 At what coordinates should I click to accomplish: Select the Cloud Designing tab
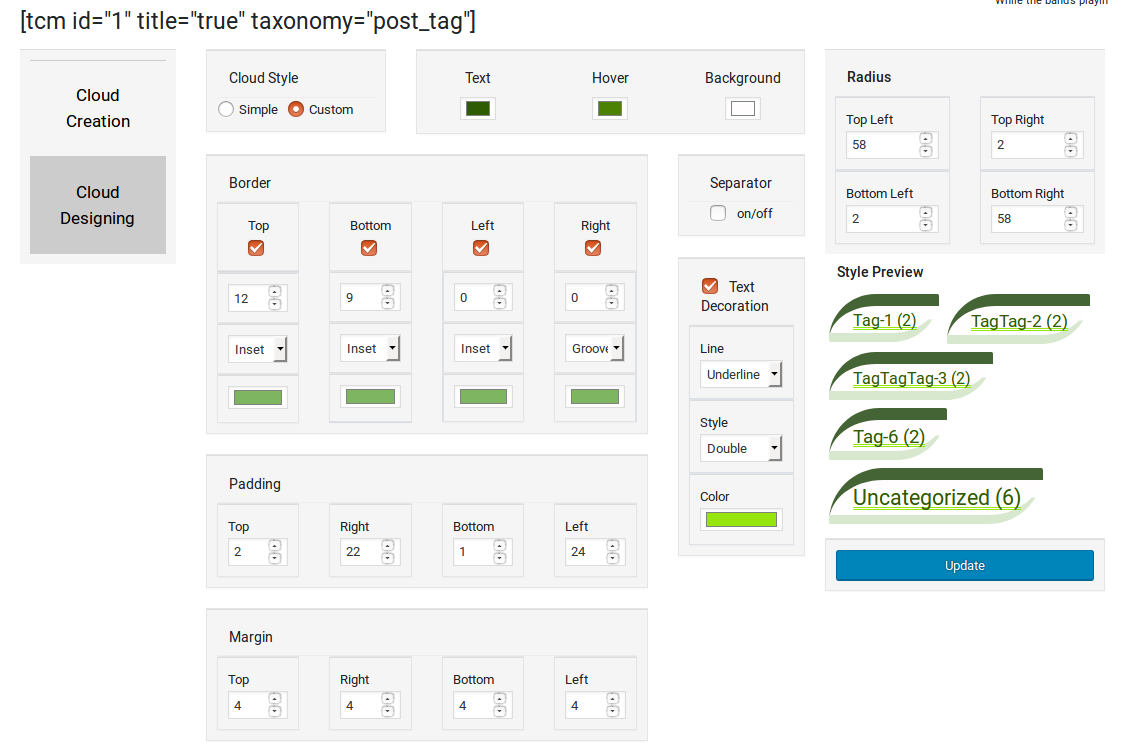click(98, 205)
